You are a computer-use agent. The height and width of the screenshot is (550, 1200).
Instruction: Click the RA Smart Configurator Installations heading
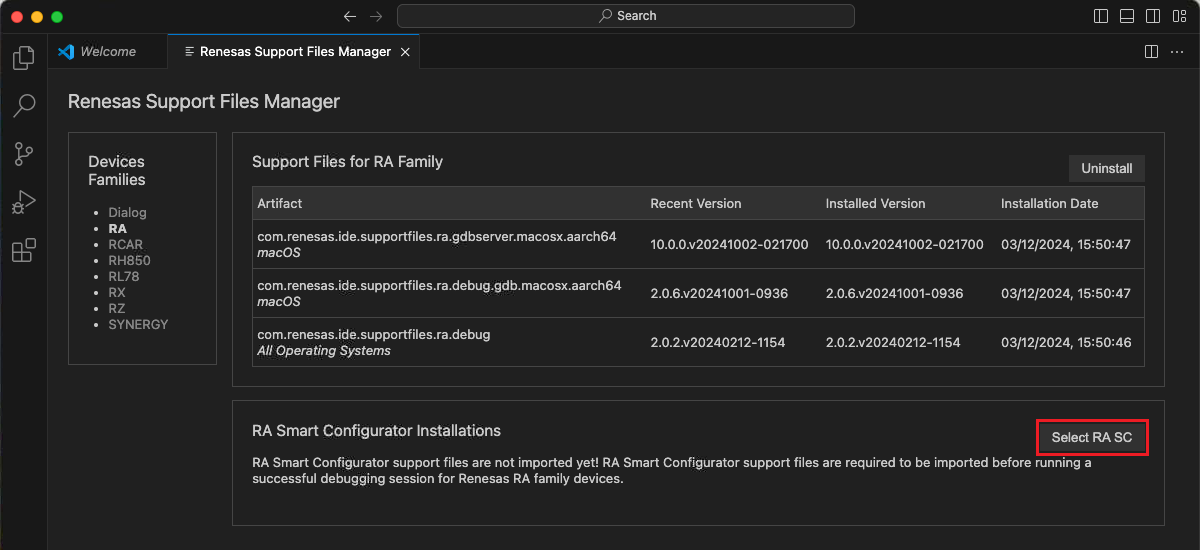[376, 430]
